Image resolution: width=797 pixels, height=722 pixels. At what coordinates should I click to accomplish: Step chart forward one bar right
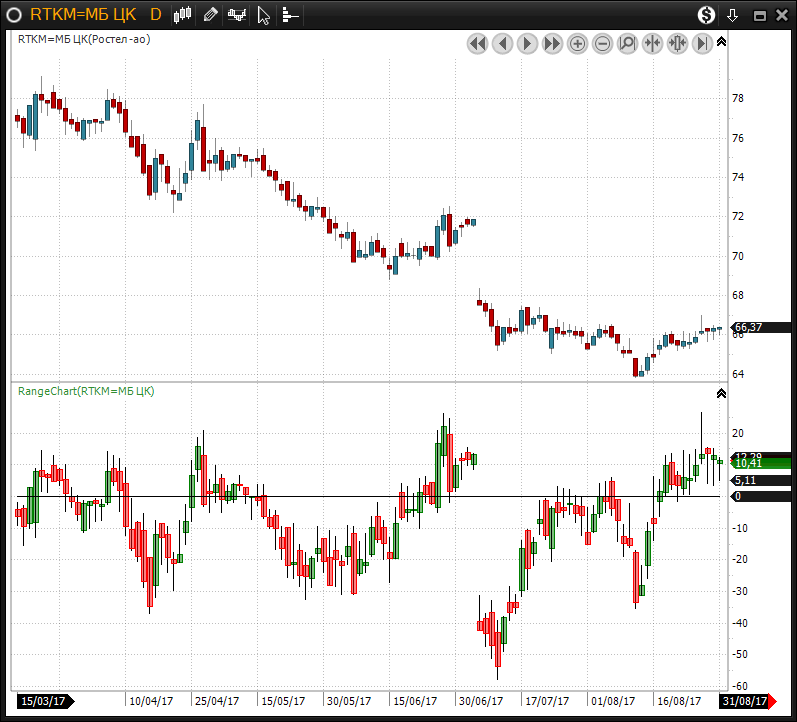click(x=527, y=44)
